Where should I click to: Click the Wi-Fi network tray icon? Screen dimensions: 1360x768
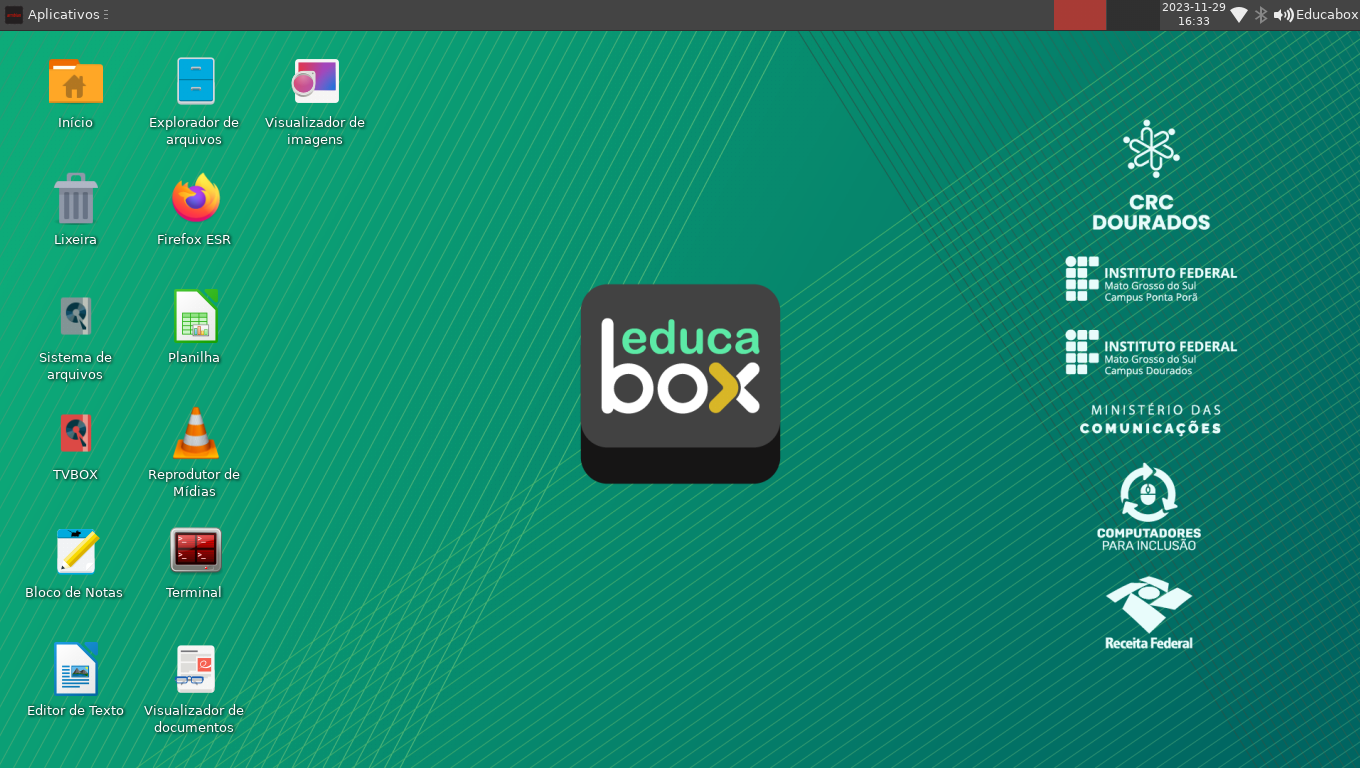[1239, 15]
